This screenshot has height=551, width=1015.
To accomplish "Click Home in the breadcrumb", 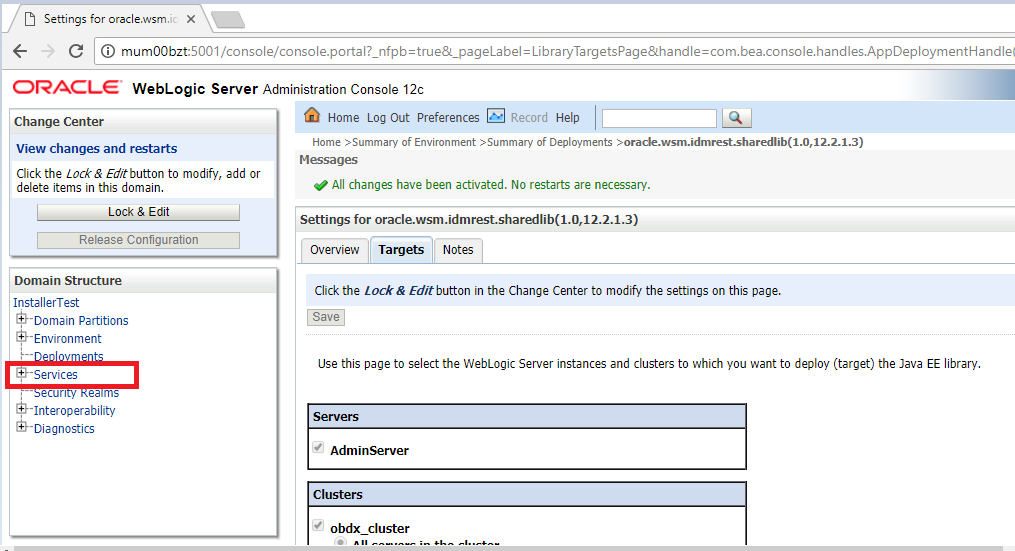I will [326, 142].
